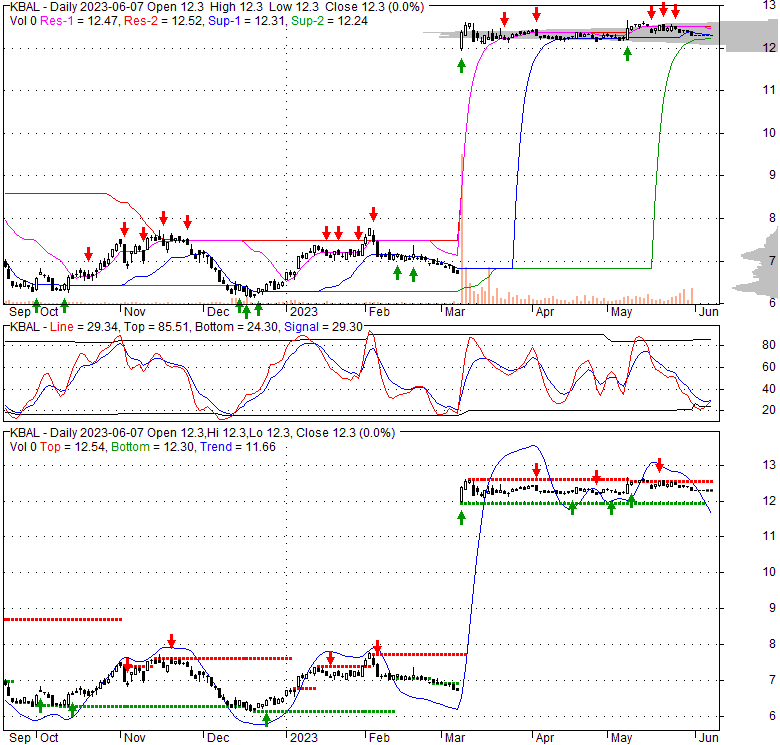Click the 10 price label on the top chart's axis

(x=769, y=133)
